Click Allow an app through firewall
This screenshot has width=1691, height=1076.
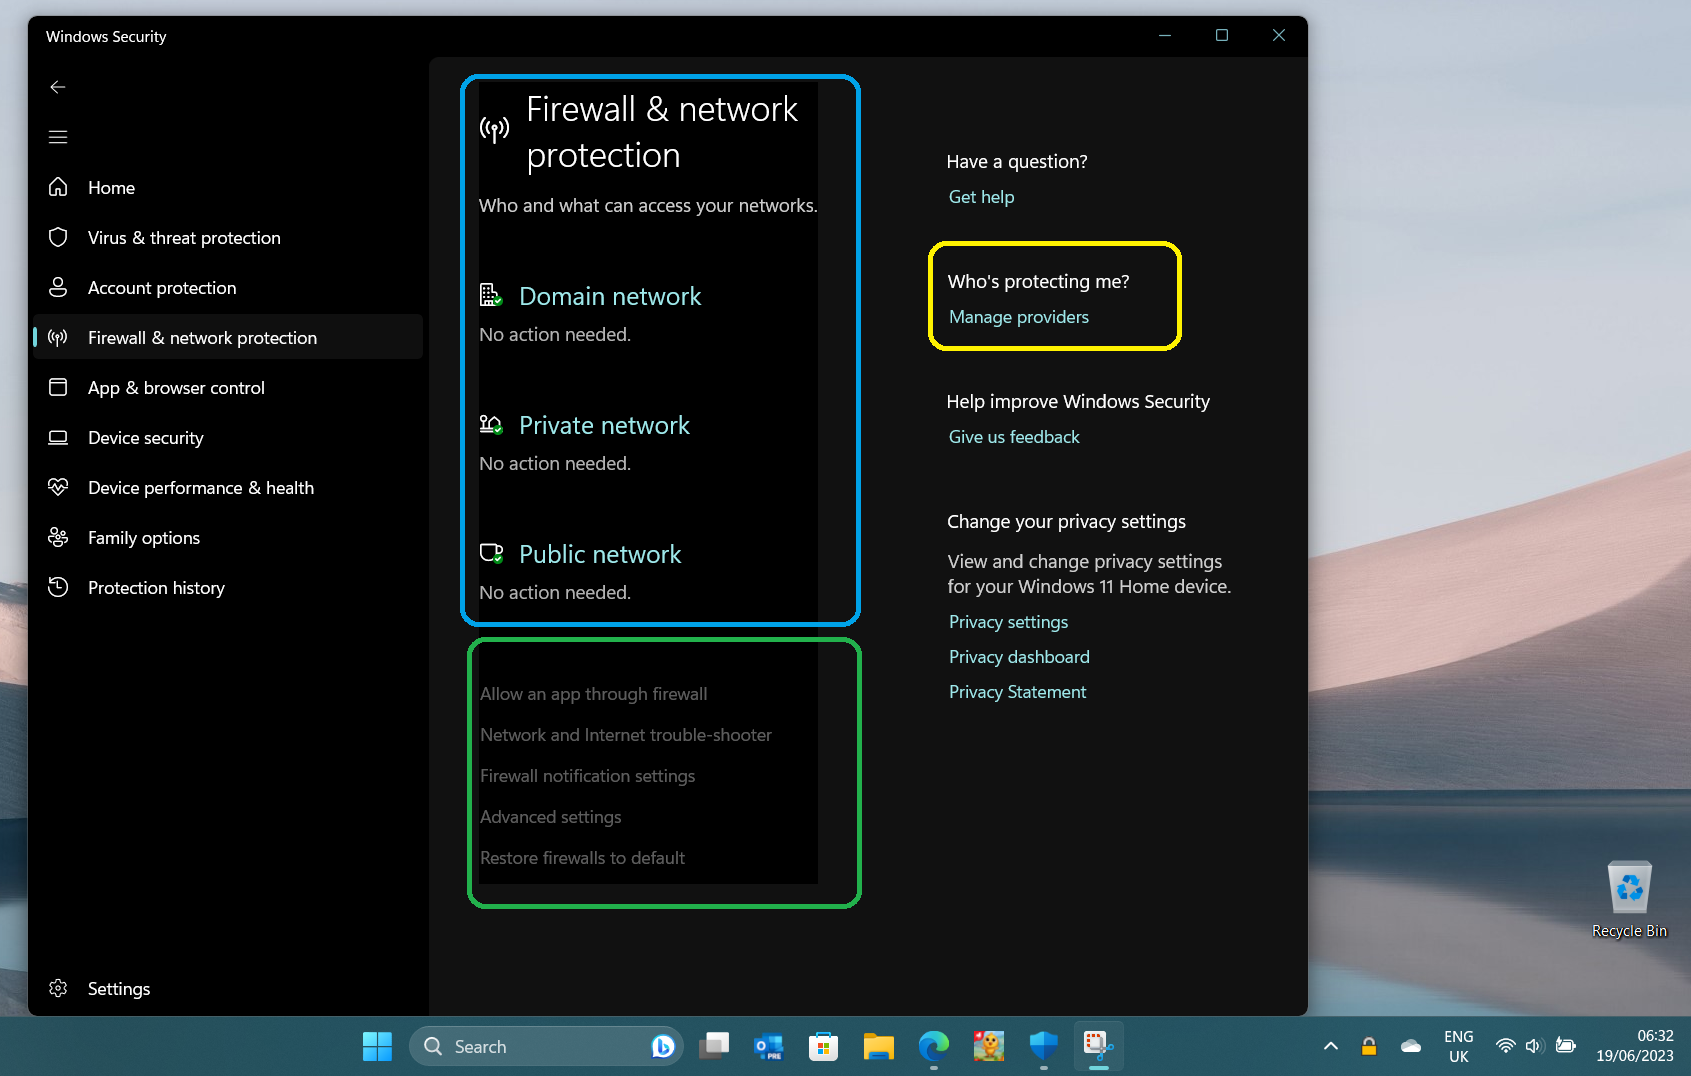pyautogui.click(x=594, y=694)
